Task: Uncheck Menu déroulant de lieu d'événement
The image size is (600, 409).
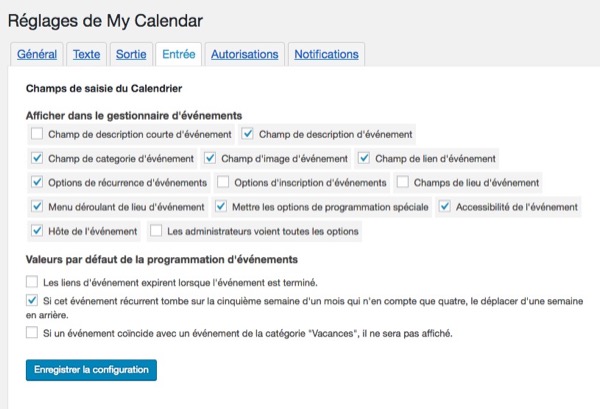Action: tap(37, 207)
